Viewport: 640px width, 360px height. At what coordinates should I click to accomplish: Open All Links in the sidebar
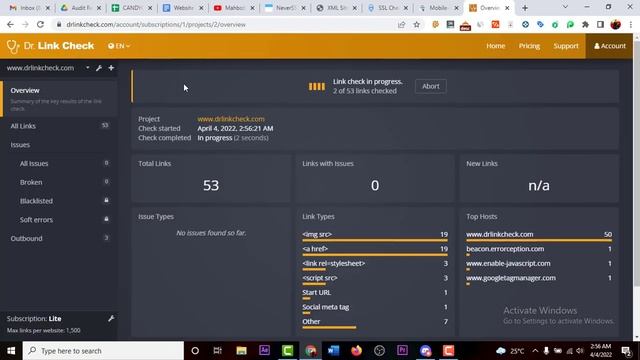[x=59, y=126]
